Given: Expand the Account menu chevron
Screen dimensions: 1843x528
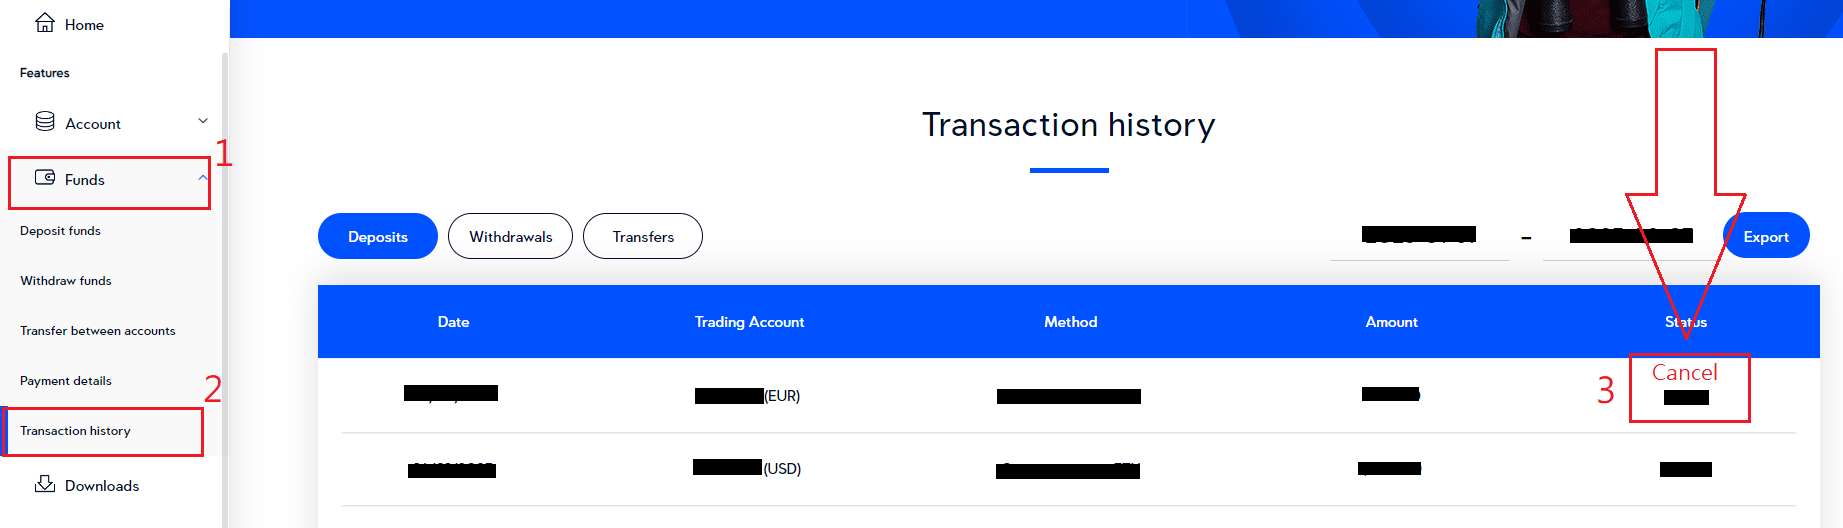Looking at the screenshot, I should point(203,121).
